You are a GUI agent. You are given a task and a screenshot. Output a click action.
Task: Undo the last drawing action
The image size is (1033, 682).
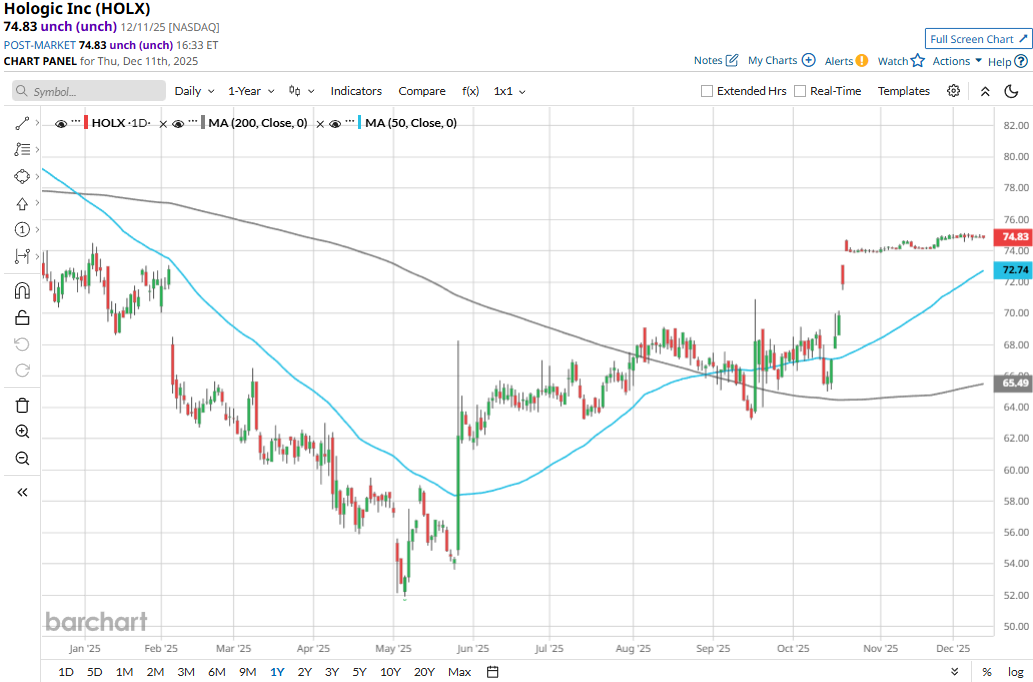[22, 344]
